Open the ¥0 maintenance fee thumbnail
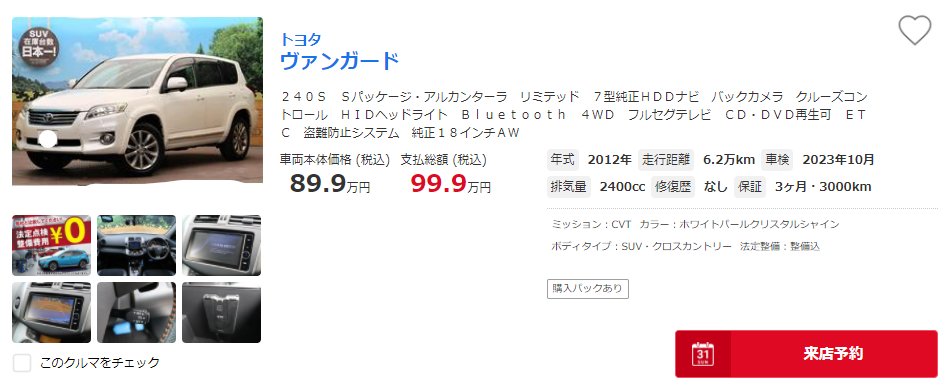Viewport: 950px width, 386px height. coord(51,245)
